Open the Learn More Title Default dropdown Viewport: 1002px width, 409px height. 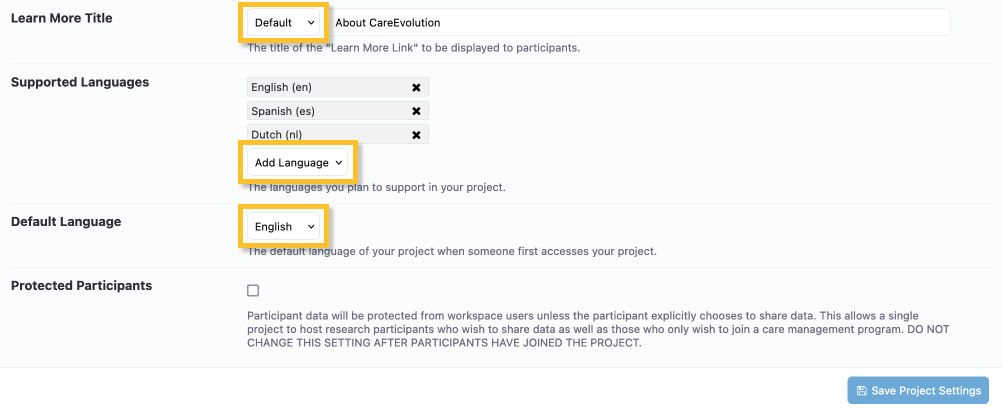point(284,22)
